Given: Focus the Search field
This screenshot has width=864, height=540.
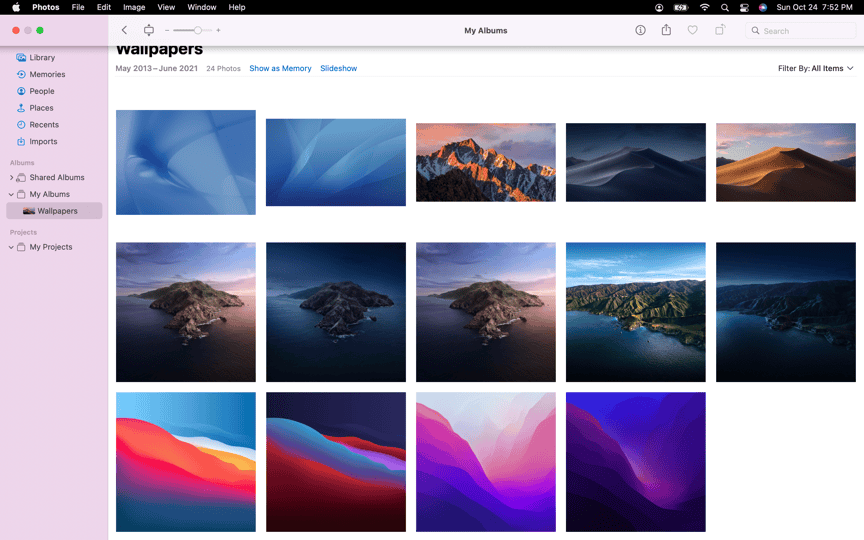Looking at the screenshot, I should pos(801,31).
